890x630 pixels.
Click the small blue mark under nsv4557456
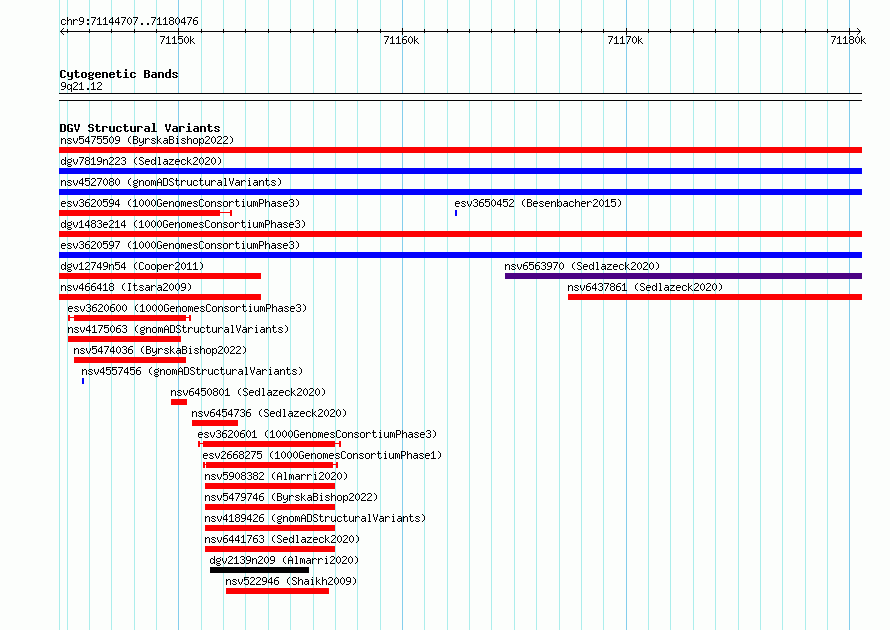83,381
